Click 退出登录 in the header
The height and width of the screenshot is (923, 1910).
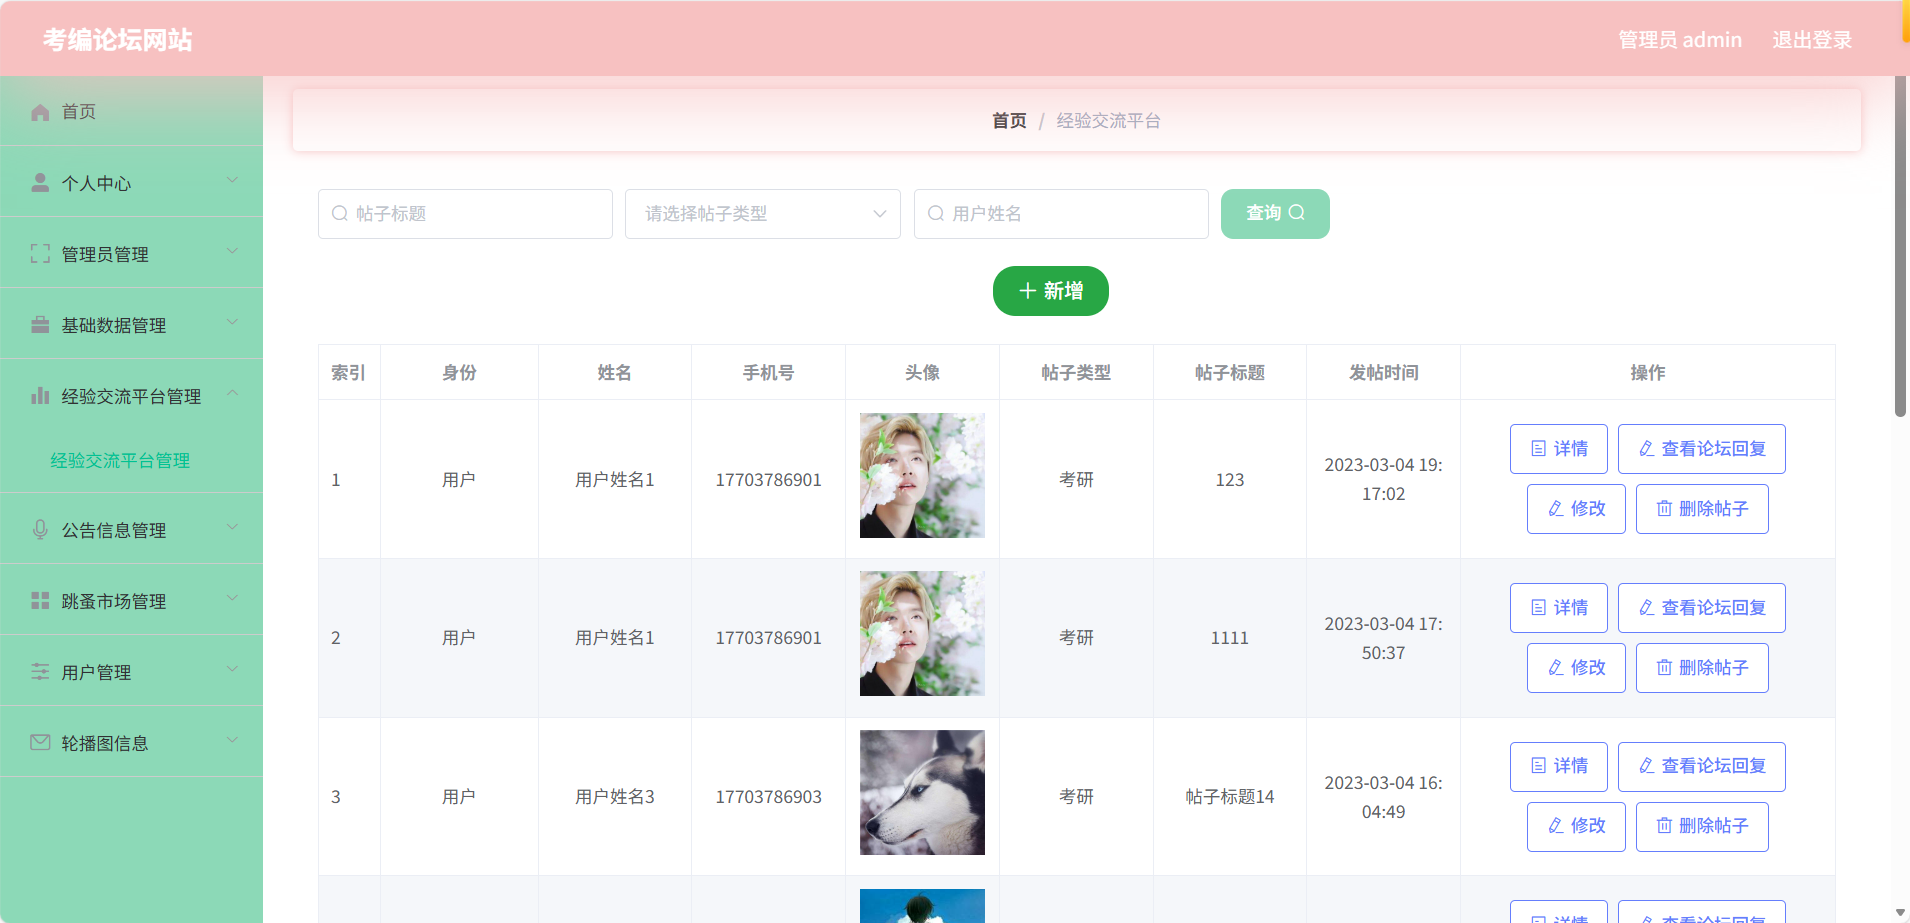pos(1812,40)
